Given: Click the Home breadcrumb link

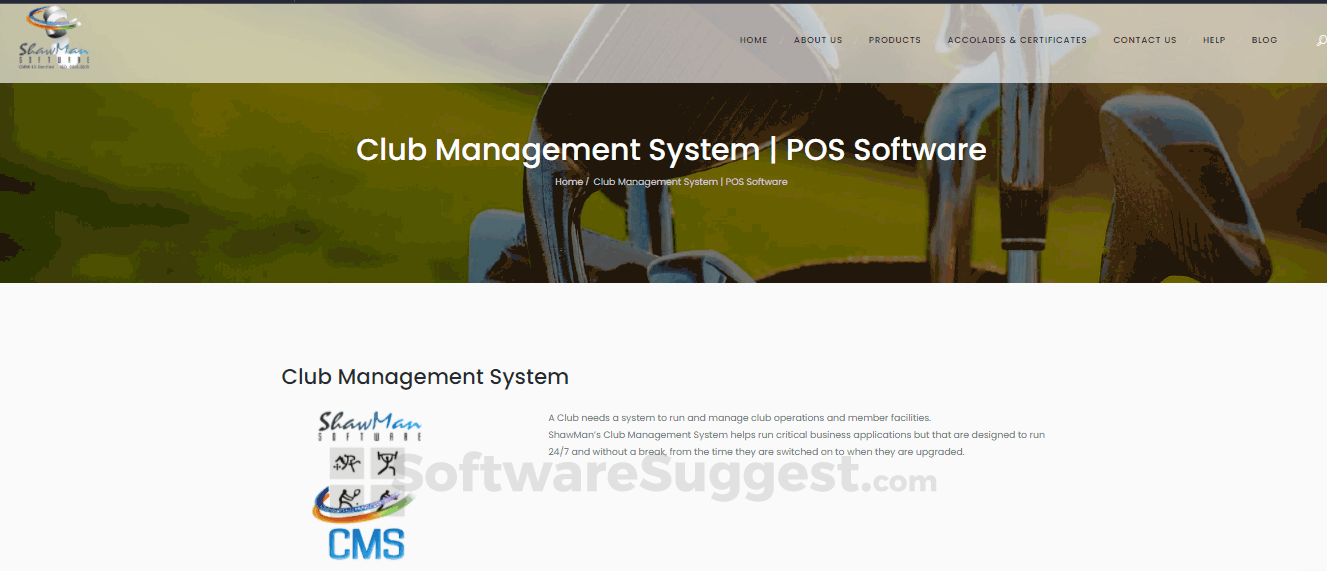Looking at the screenshot, I should pyautogui.click(x=569, y=182).
